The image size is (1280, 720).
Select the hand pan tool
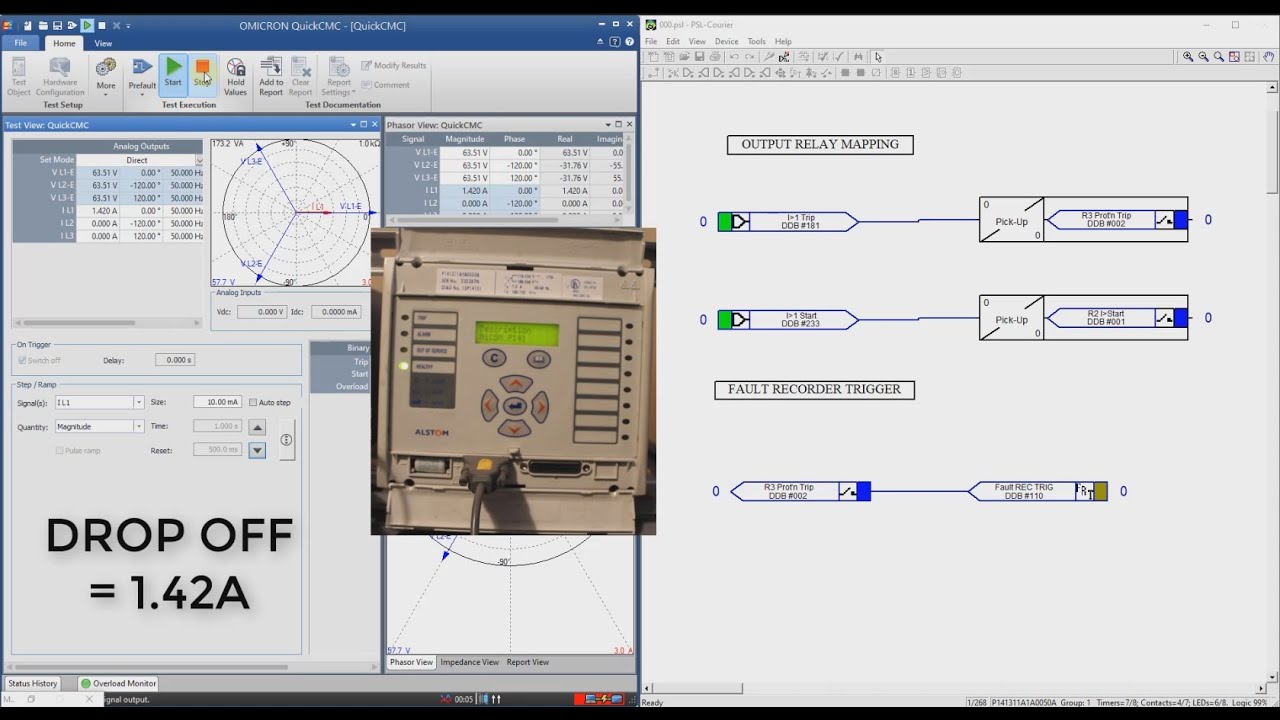point(1268,57)
